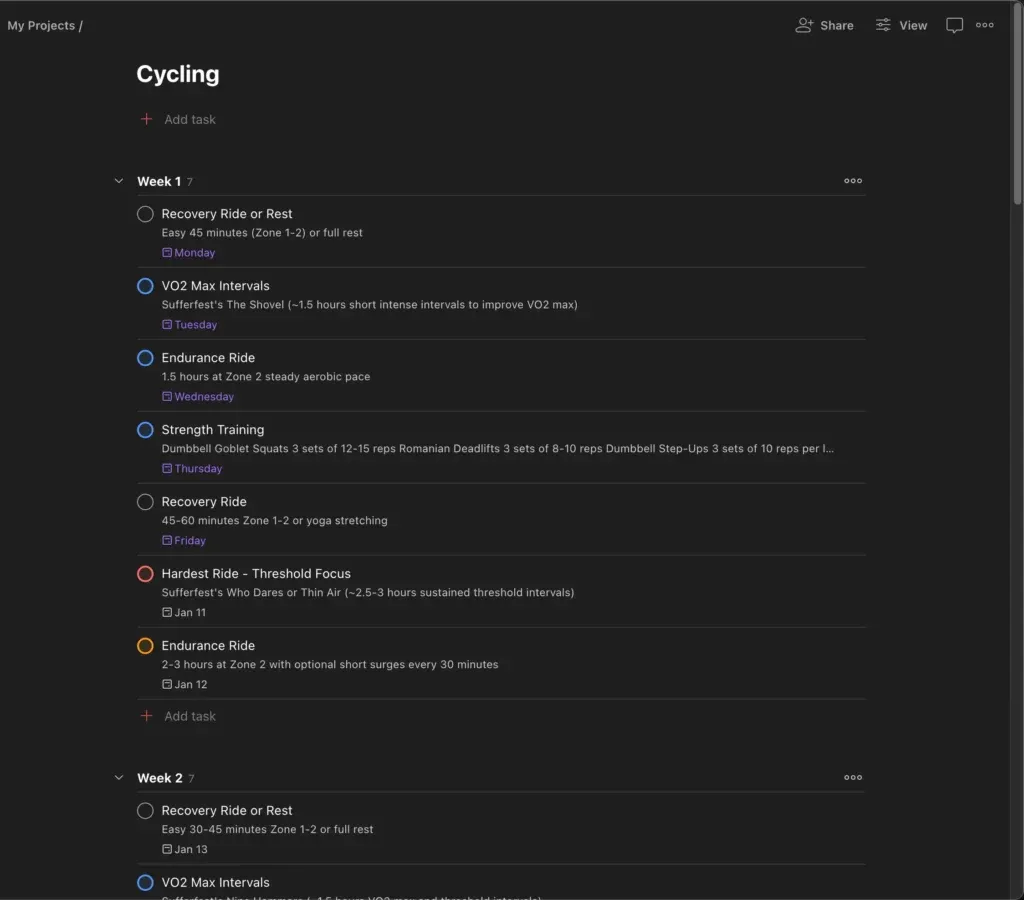Click plus icon of top Add task
This screenshot has width=1024, height=900.
146,119
